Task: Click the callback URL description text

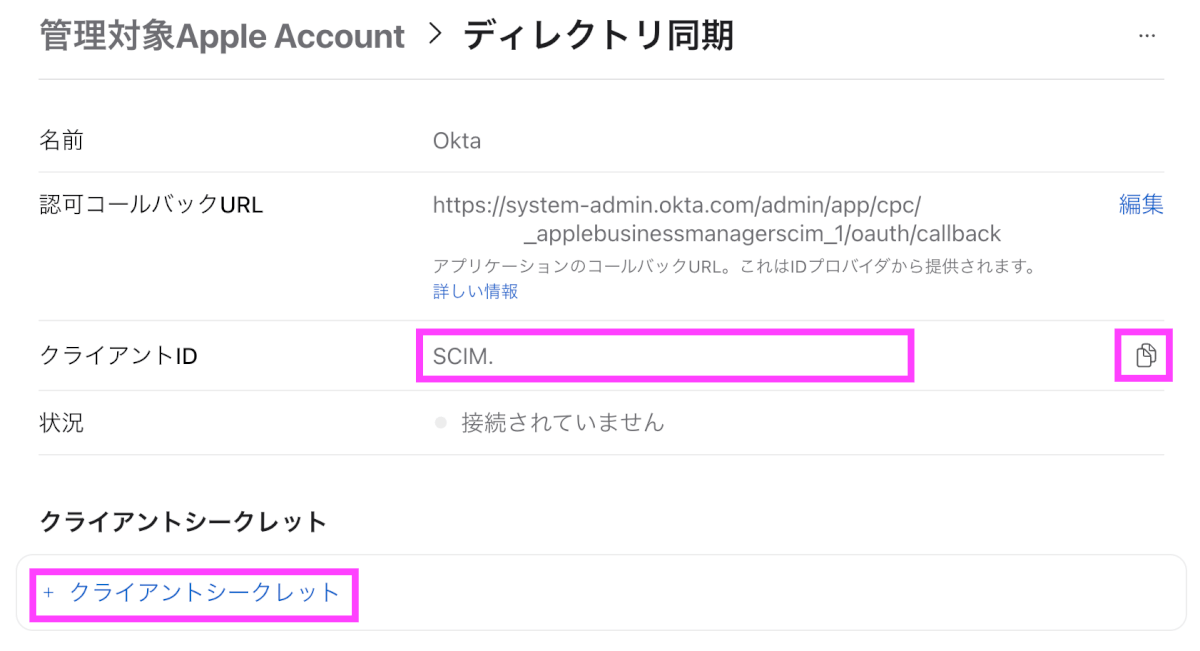Action: [x=732, y=267]
